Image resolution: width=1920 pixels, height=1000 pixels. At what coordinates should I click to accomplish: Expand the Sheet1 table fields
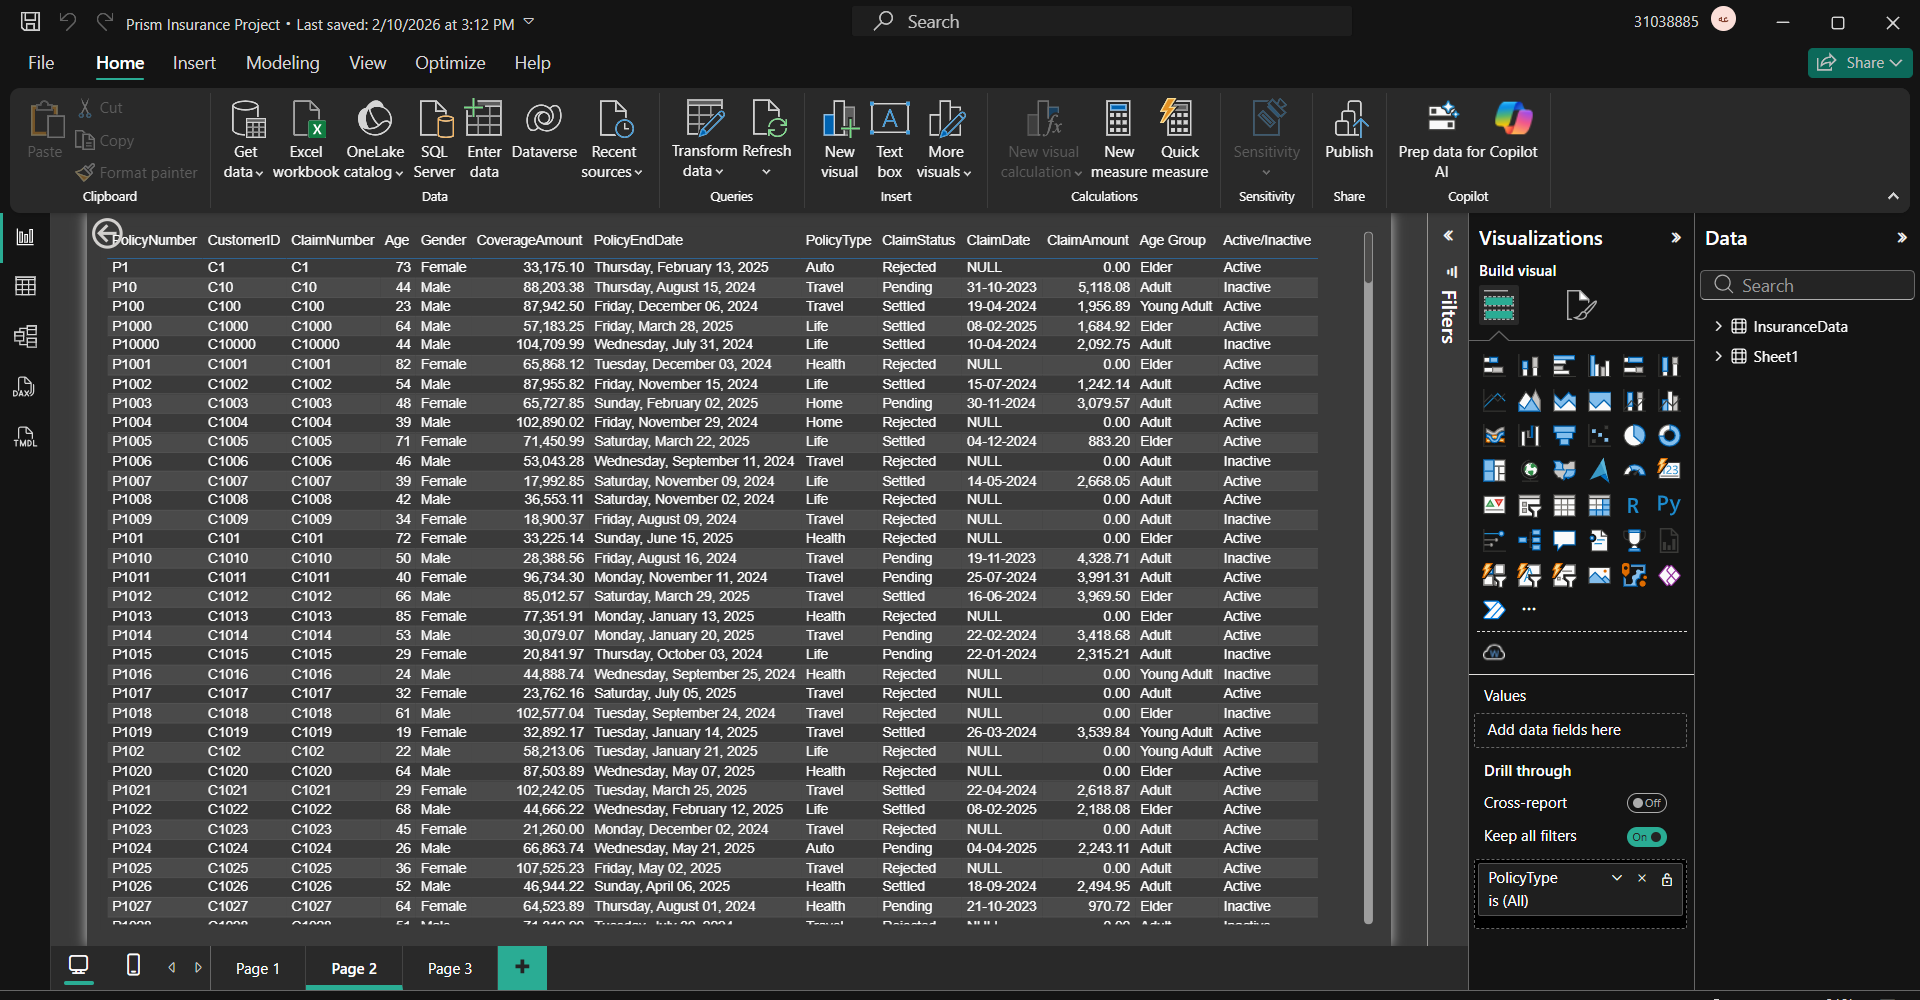pyautogui.click(x=1718, y=357)
